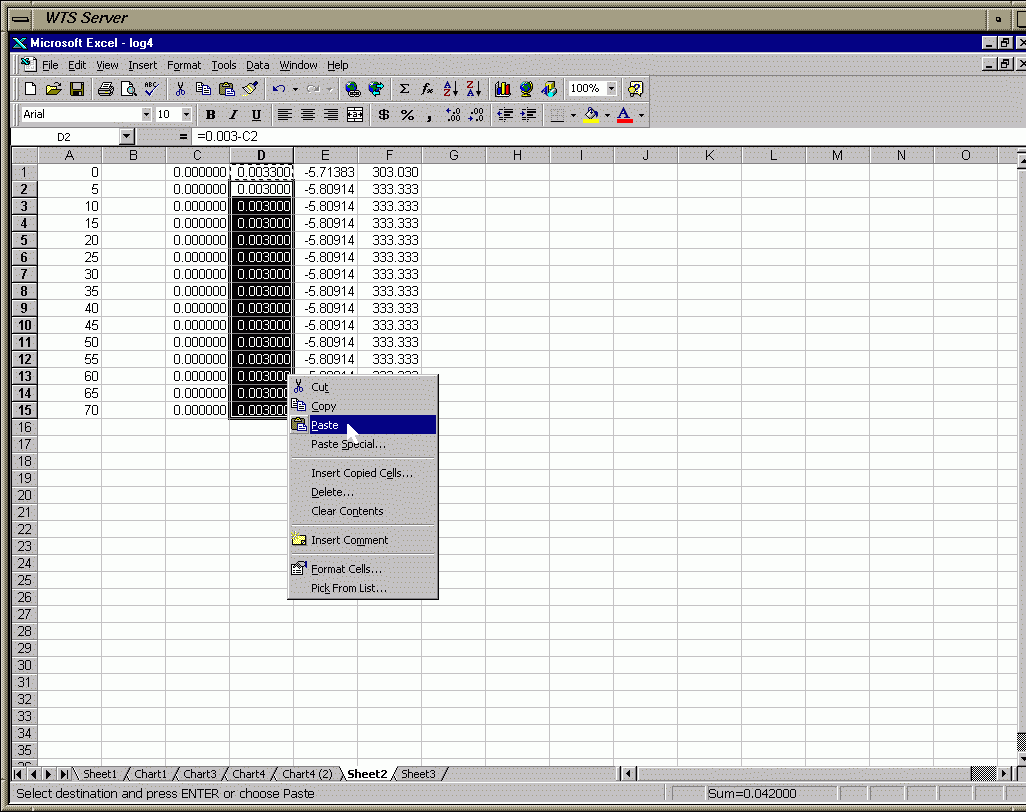
Task: Expand the zoom 100% dropdown
Action: [611, 89]
